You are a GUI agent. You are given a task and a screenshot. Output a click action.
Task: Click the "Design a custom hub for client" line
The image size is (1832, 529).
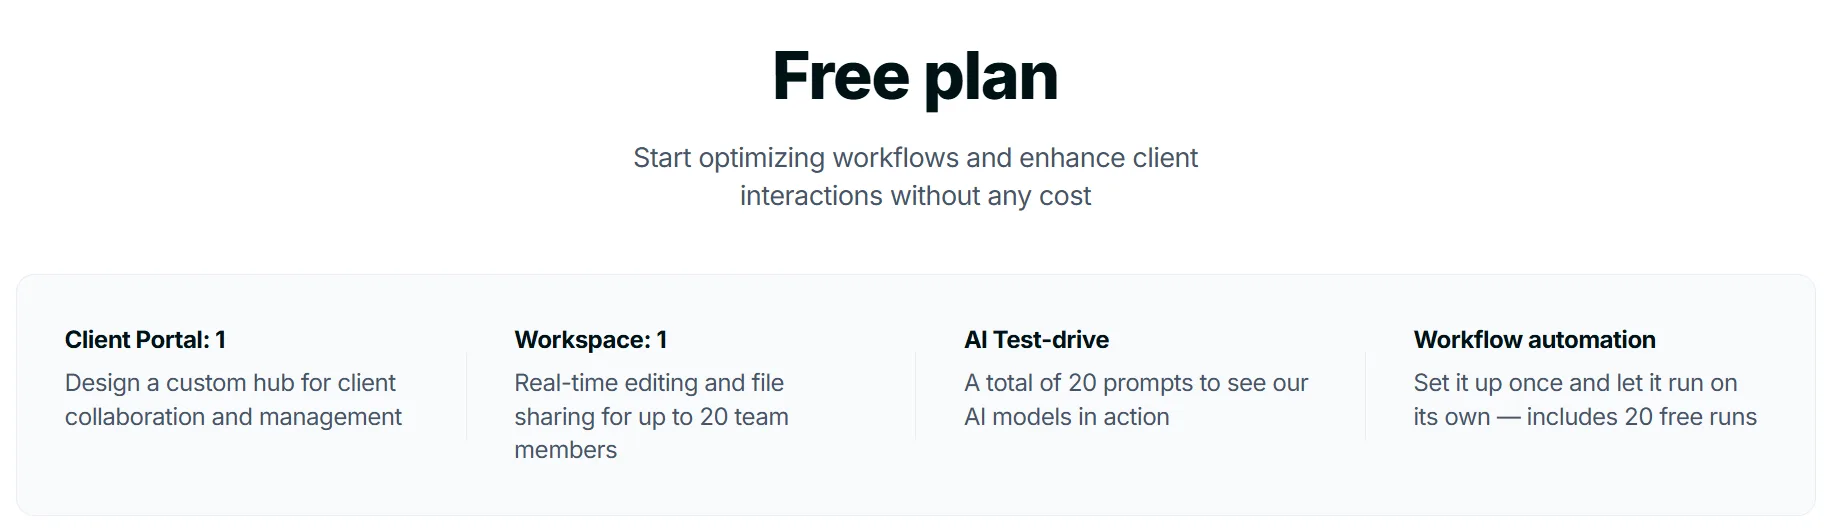[x=230, y=383]
